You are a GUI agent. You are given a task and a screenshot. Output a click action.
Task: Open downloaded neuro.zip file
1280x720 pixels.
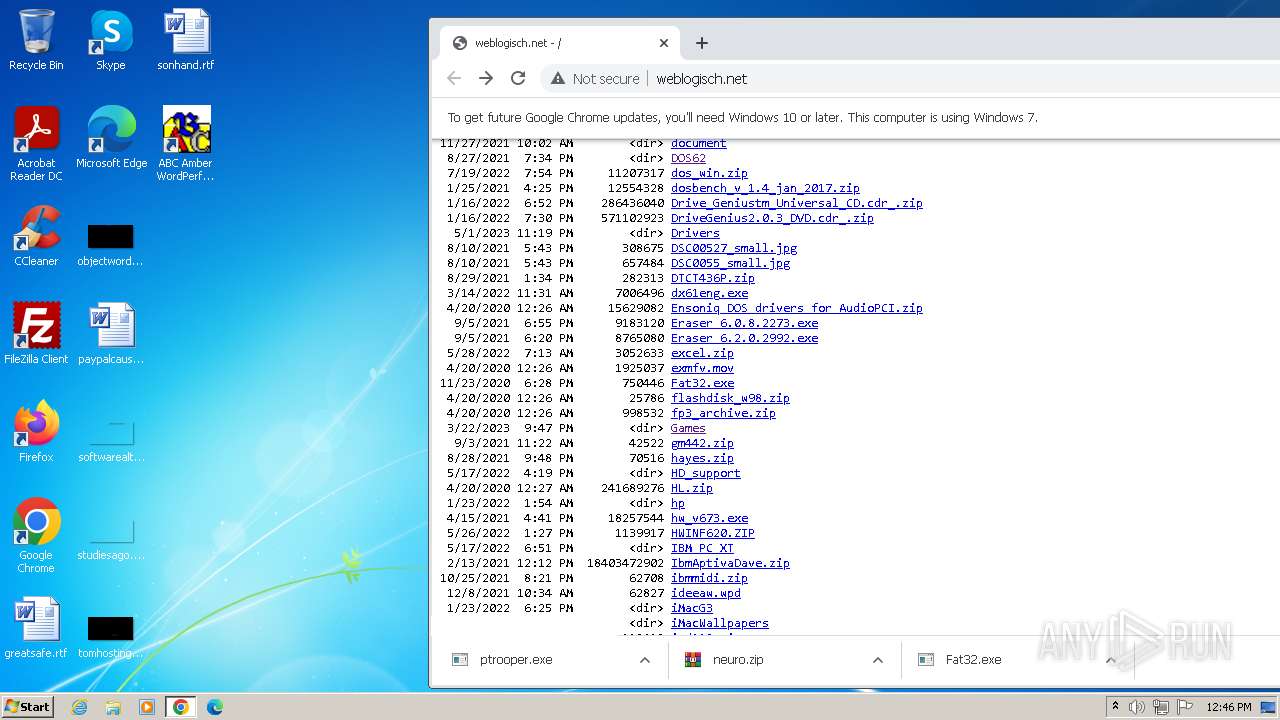pos(738,660)
